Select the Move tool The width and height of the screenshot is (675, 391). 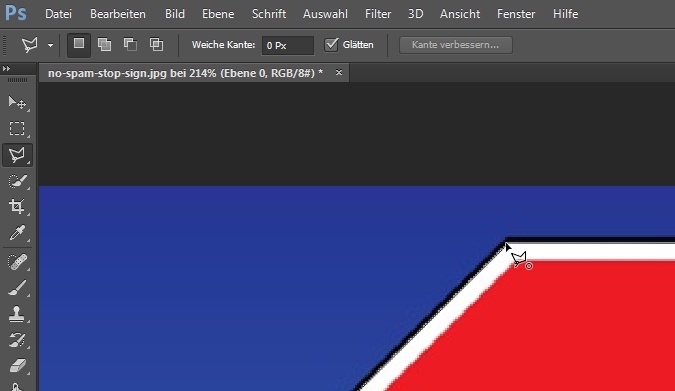tap(17, 103)
